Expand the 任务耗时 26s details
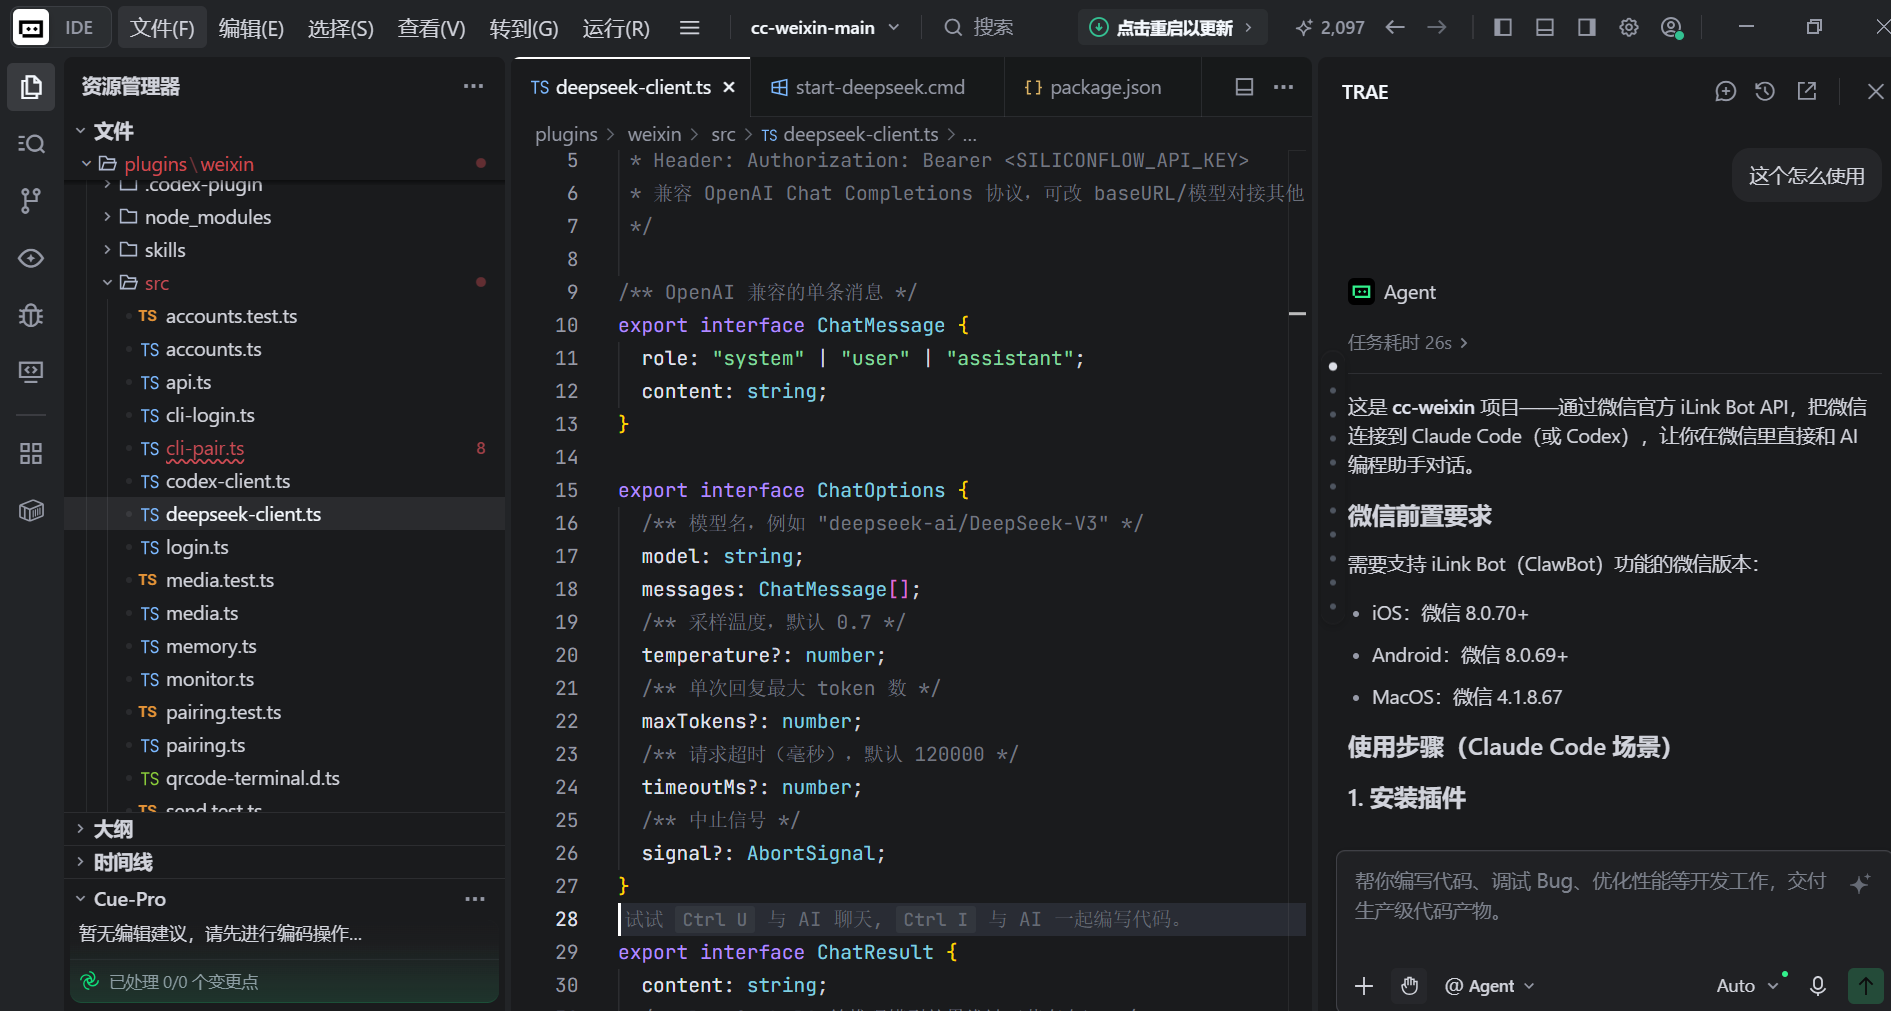 pyautogui.click(x=1407, y=343)
